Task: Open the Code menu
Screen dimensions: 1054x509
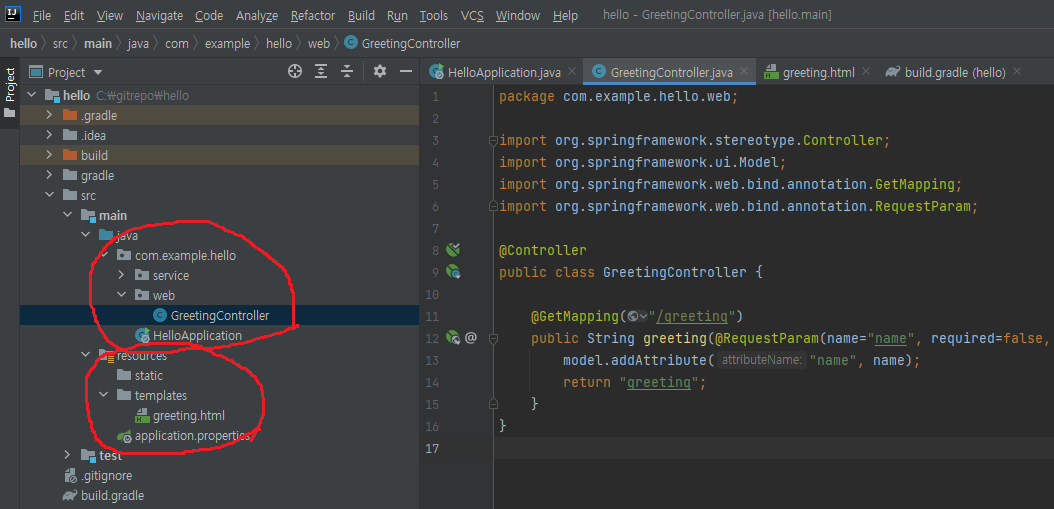Action: (x=210, y=15)
